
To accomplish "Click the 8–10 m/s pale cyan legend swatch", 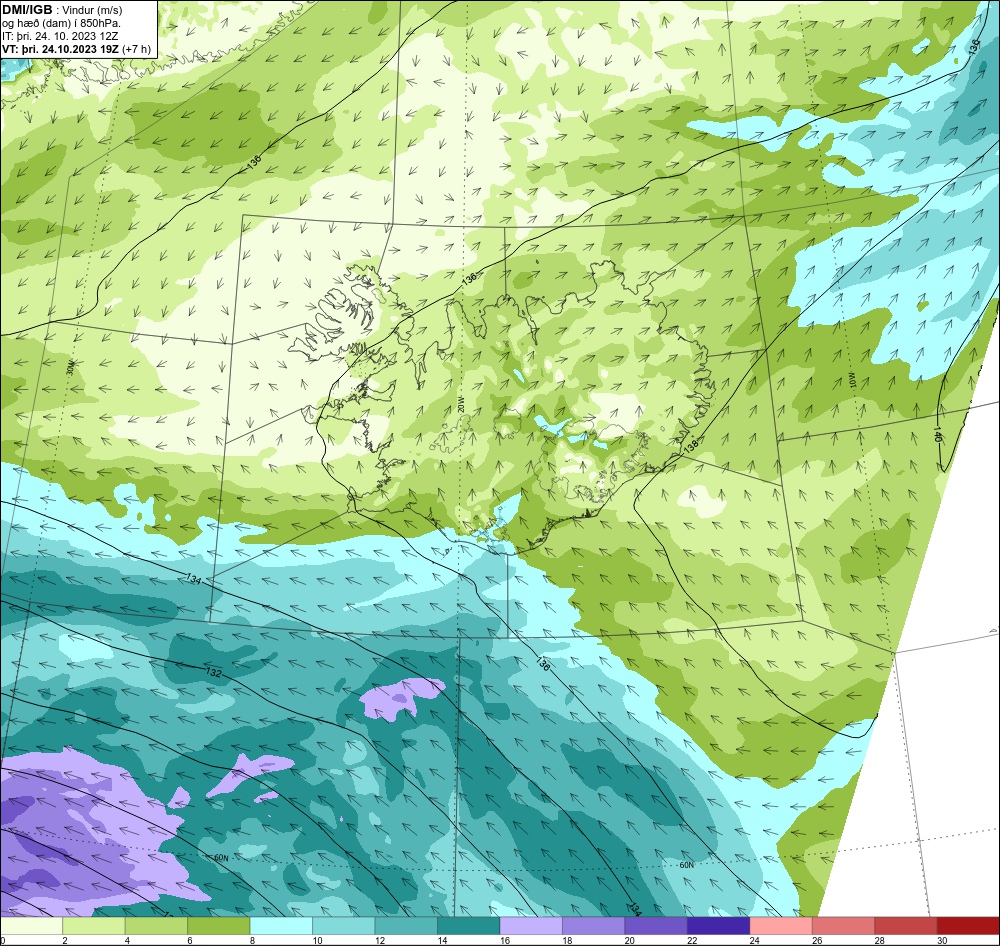I will (281, 926).
